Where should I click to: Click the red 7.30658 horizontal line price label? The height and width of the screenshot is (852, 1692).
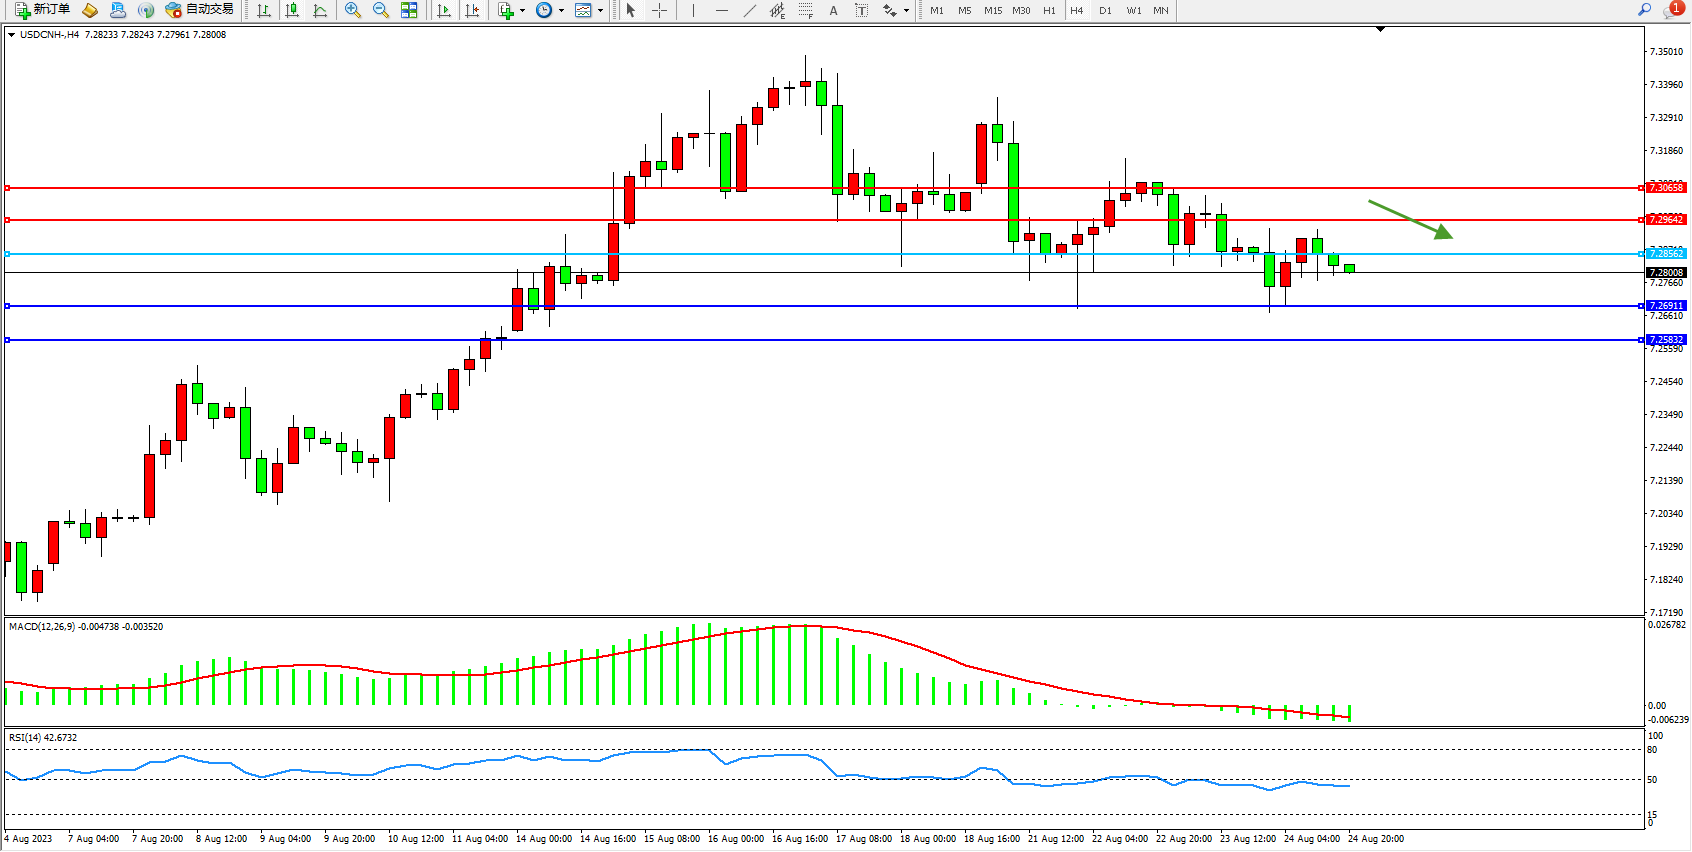click(1666, 188)
